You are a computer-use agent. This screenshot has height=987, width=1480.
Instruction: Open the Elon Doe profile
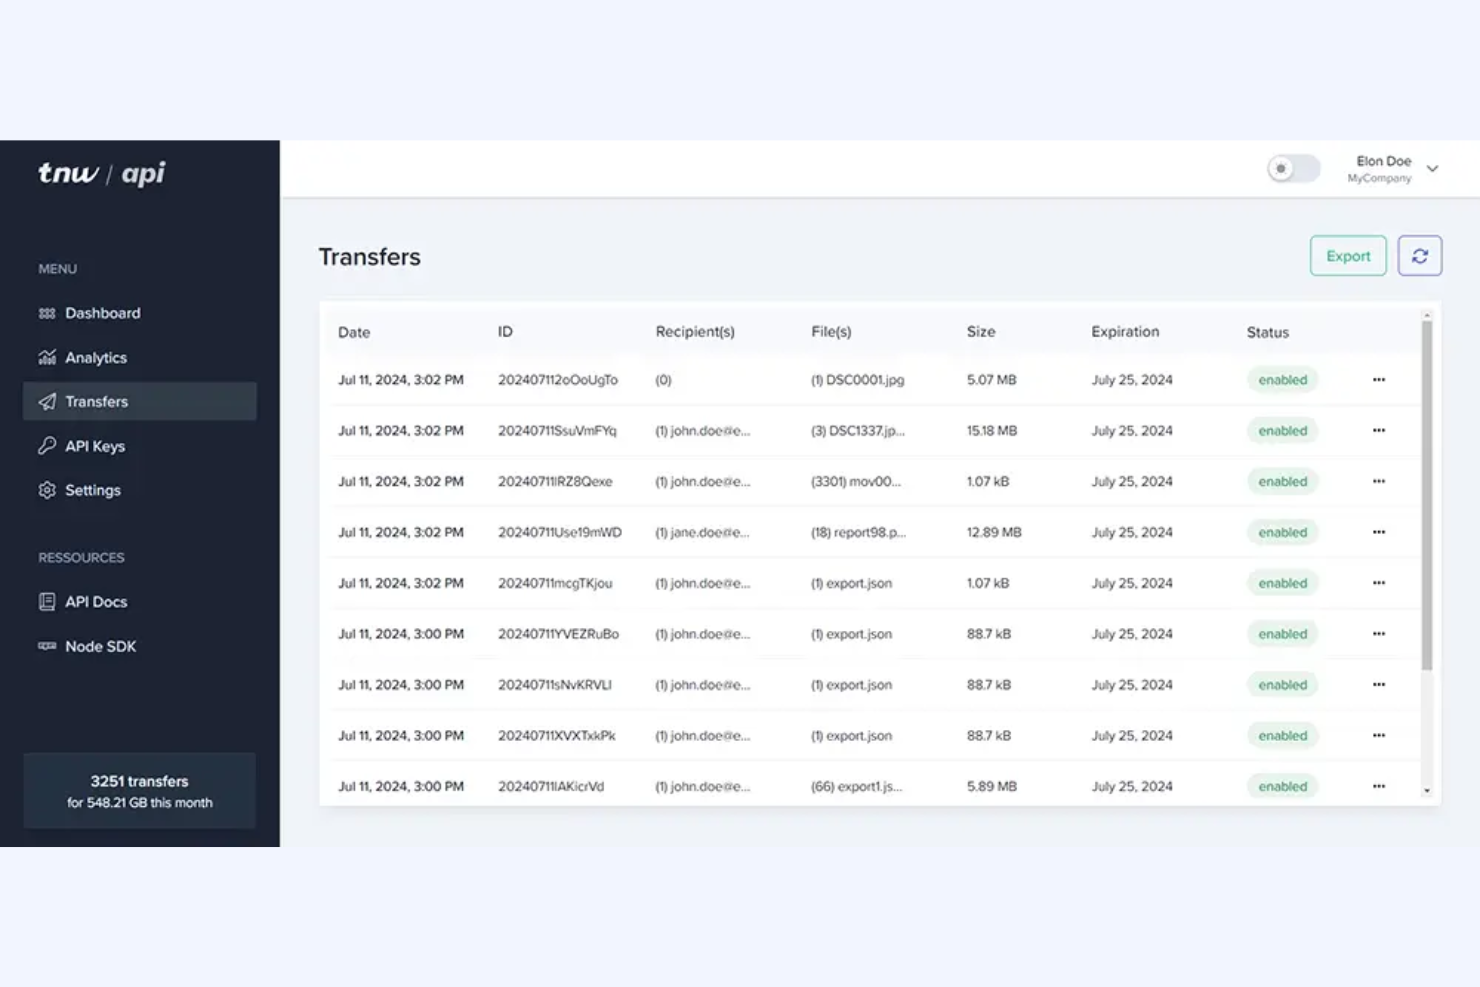coord(1382,167)
